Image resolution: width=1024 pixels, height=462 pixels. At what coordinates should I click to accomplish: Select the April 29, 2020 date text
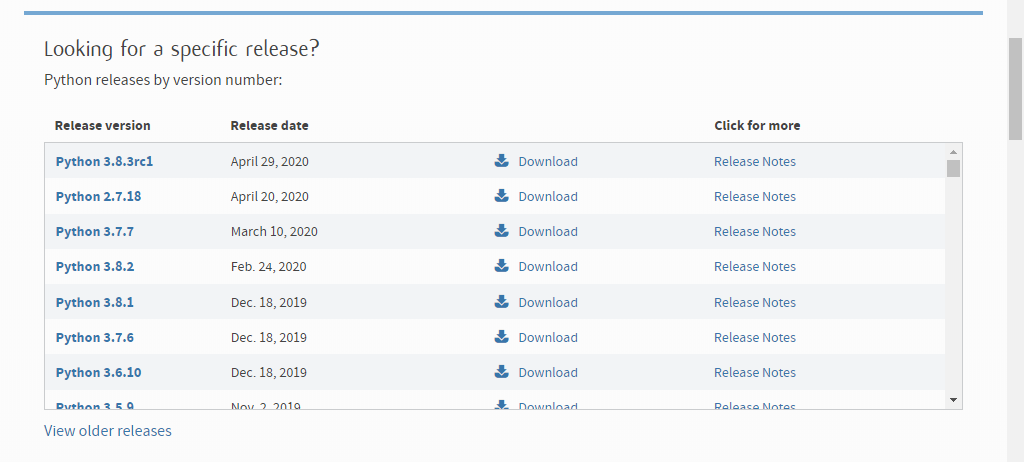270,161
